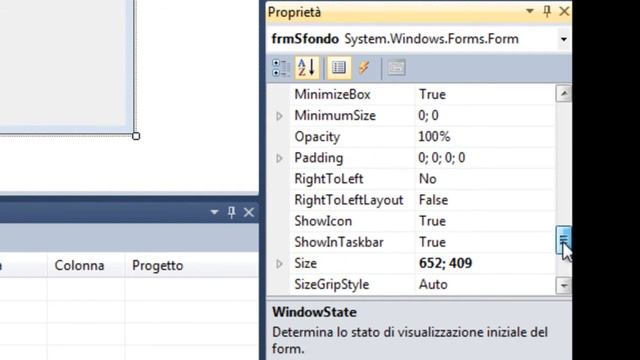Select the MinimizeBox True value
This screenshot has width=640, height=360.
(x=432, y=95)
